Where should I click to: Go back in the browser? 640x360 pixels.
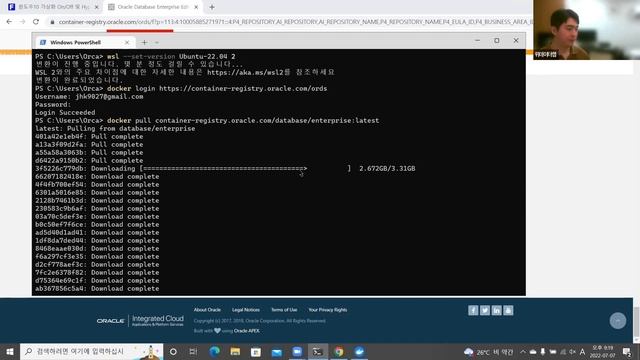(9, 22)
